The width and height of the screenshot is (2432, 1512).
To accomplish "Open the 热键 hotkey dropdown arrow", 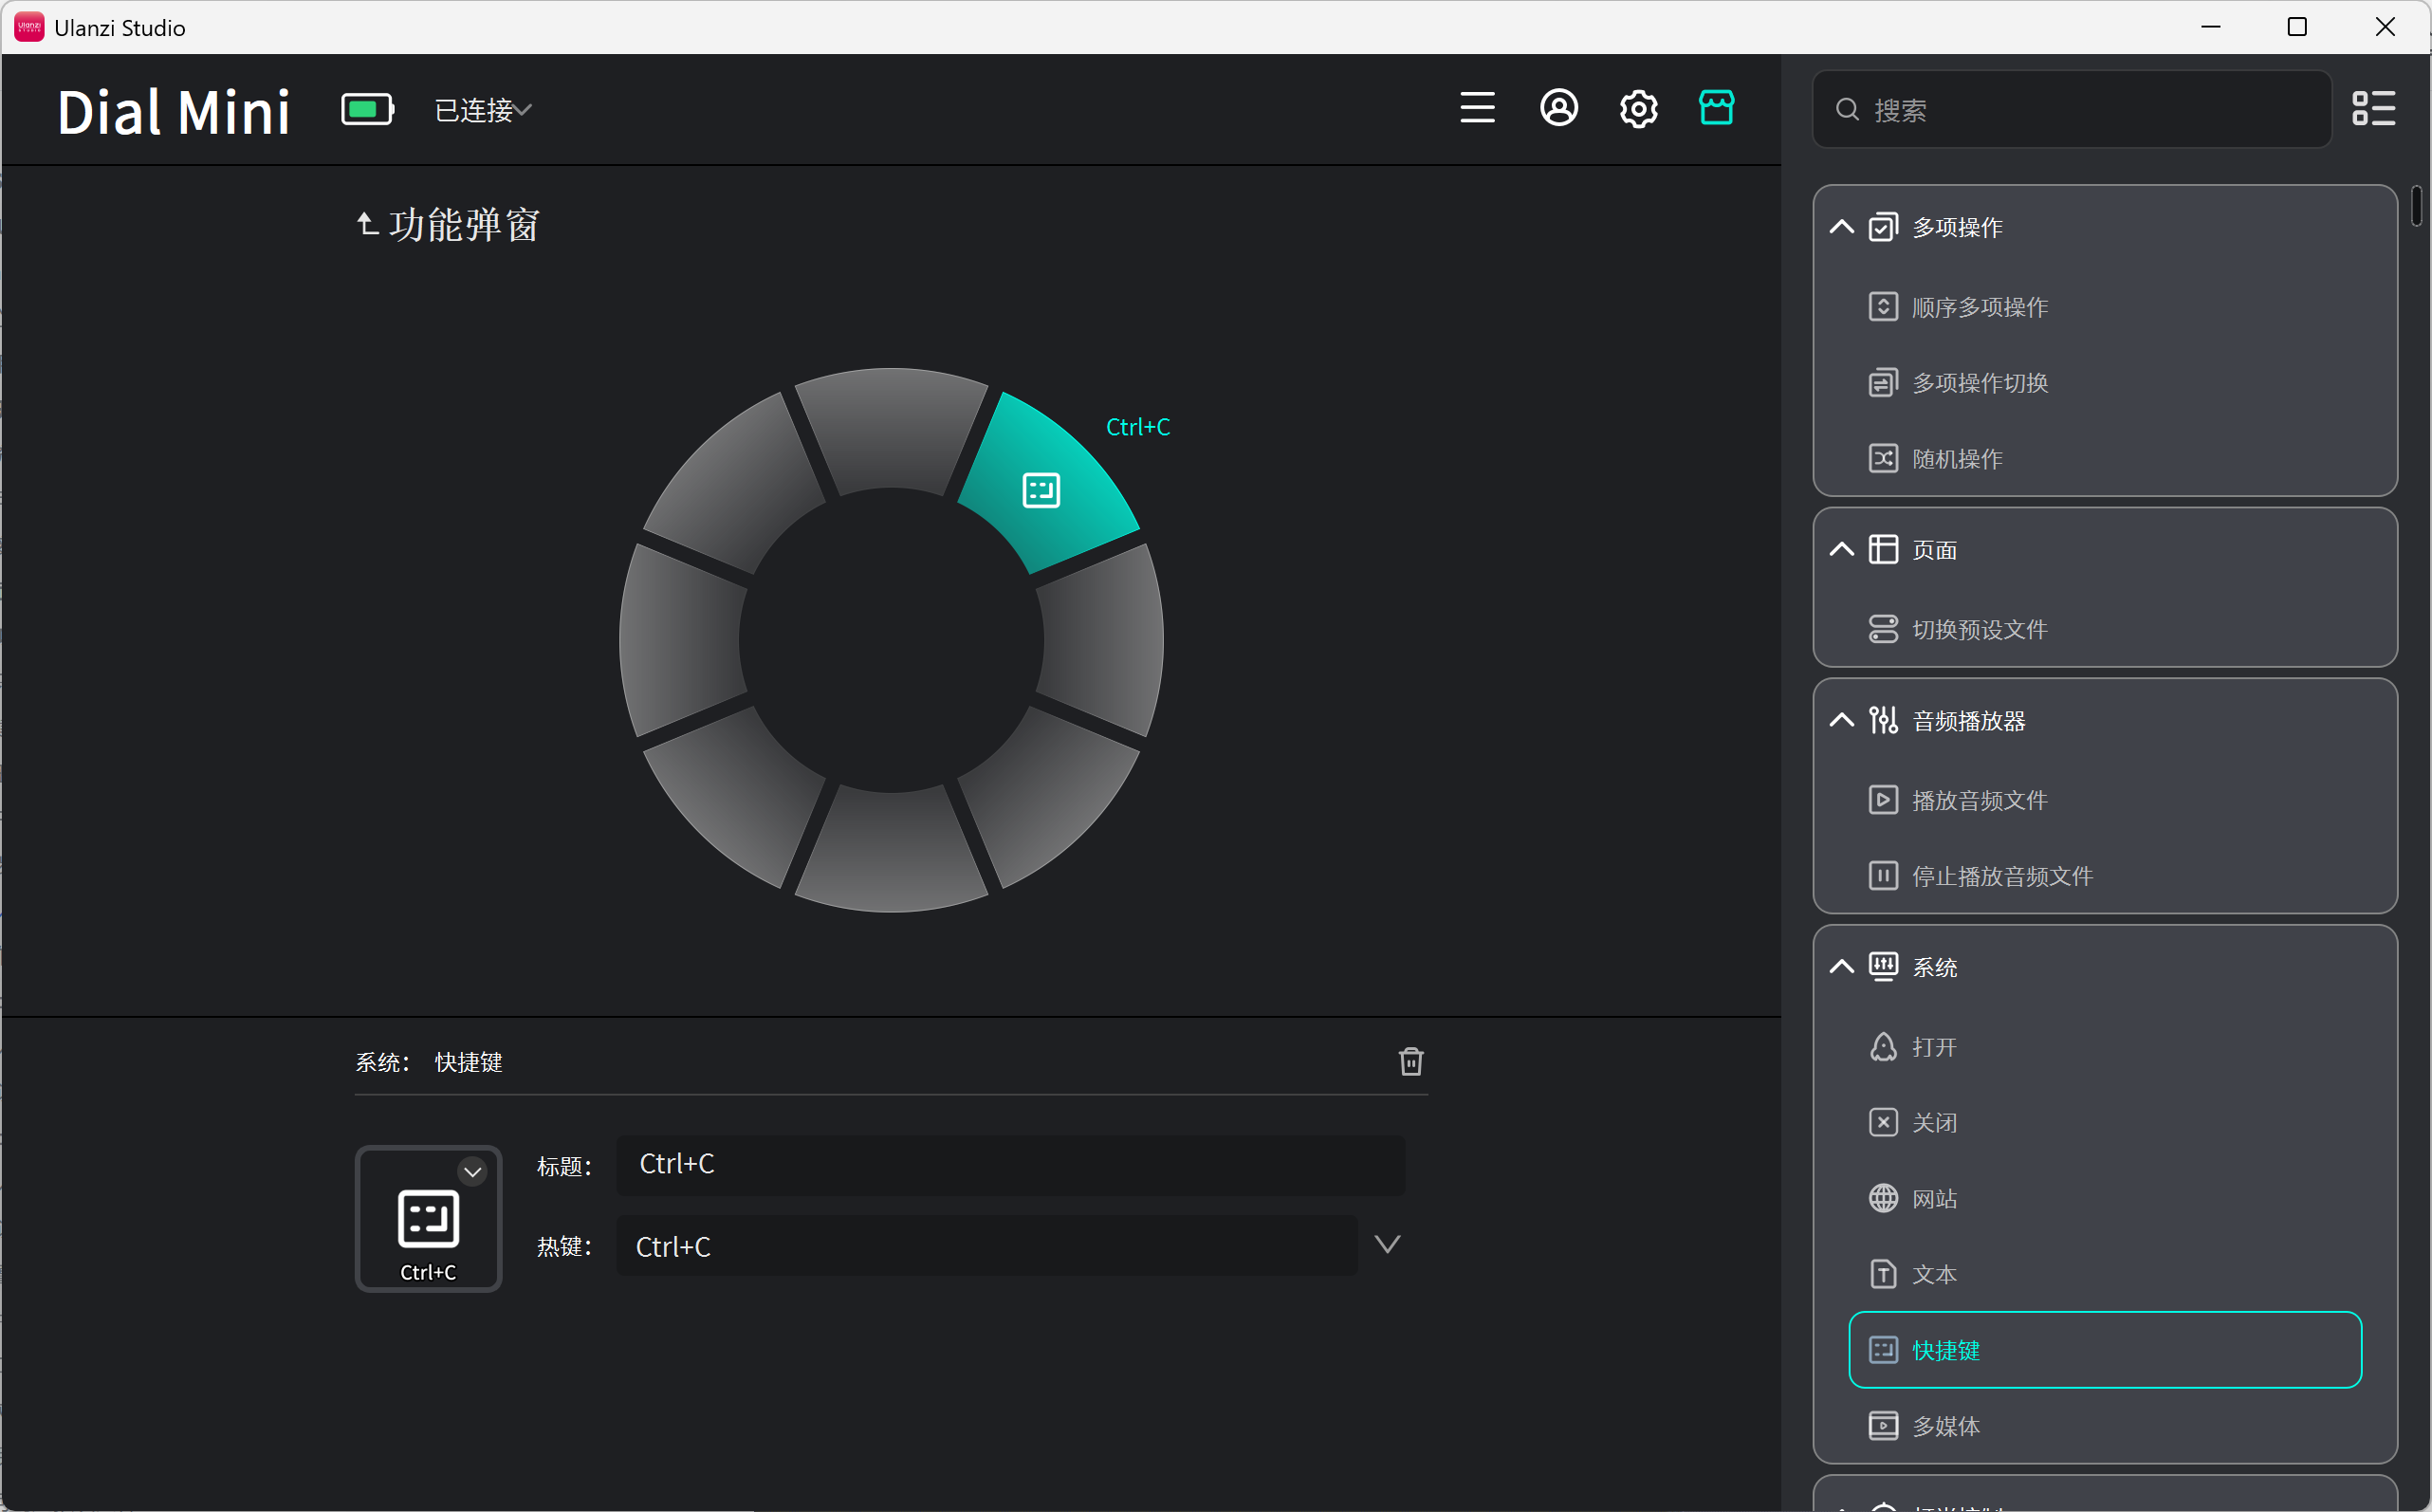I will tap(1387, 1245).
